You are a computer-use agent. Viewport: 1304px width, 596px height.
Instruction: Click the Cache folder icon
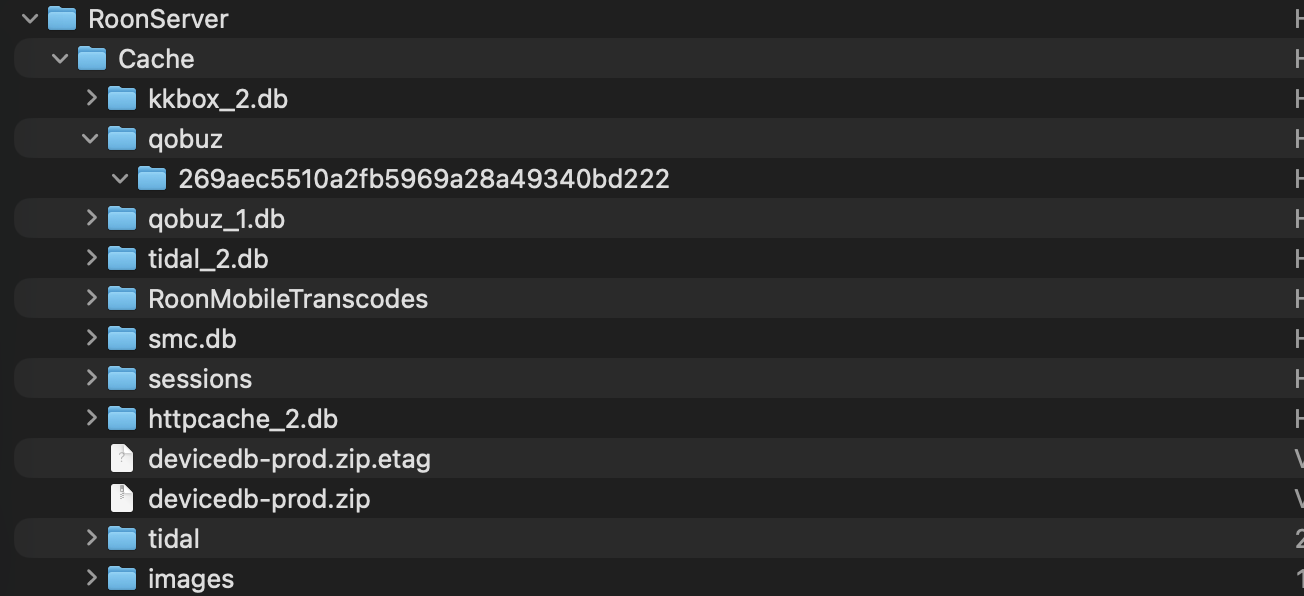[92, 58]
